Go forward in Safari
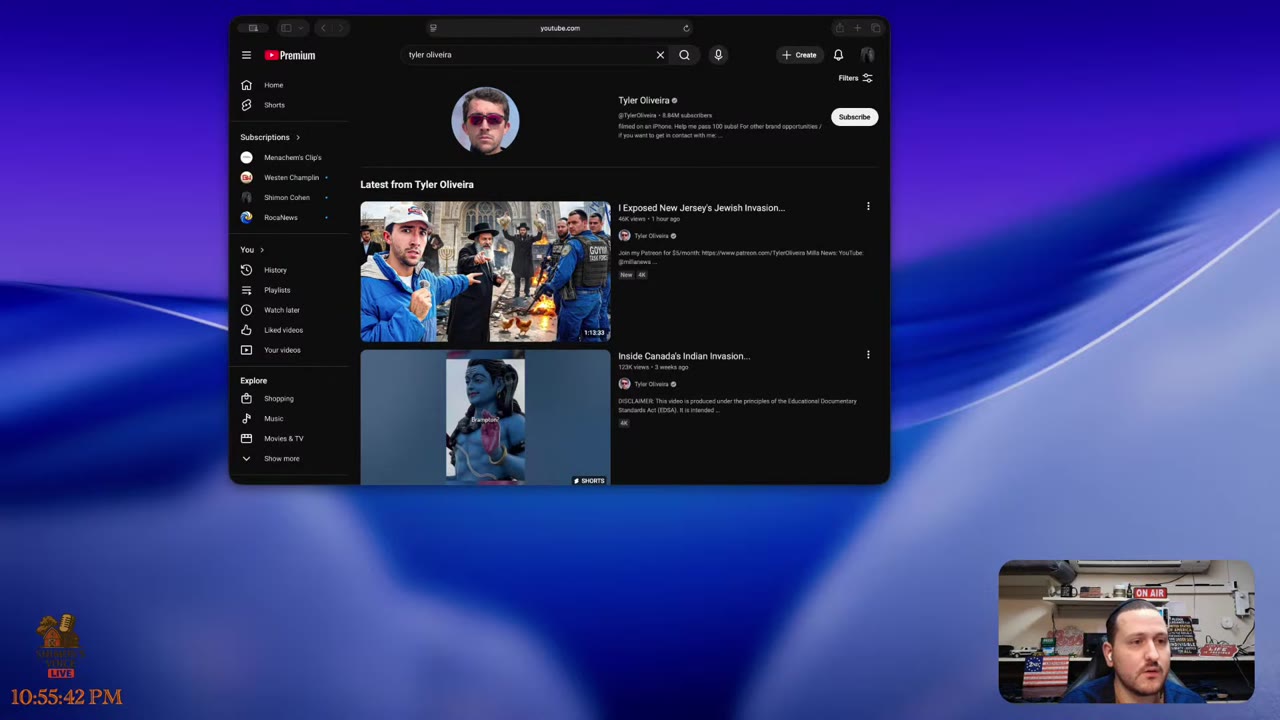1280x720 pixels. 340,28
